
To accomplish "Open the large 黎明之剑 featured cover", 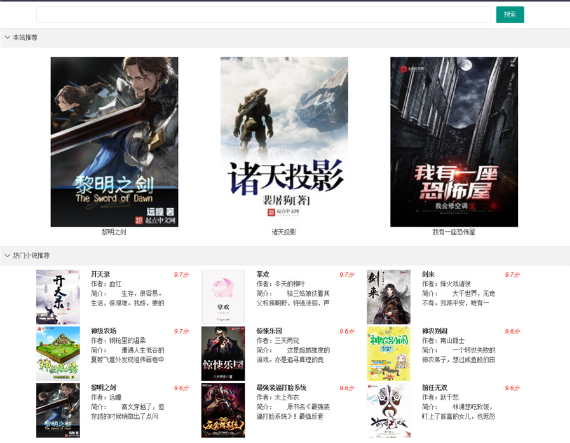I will pos(115,142).
